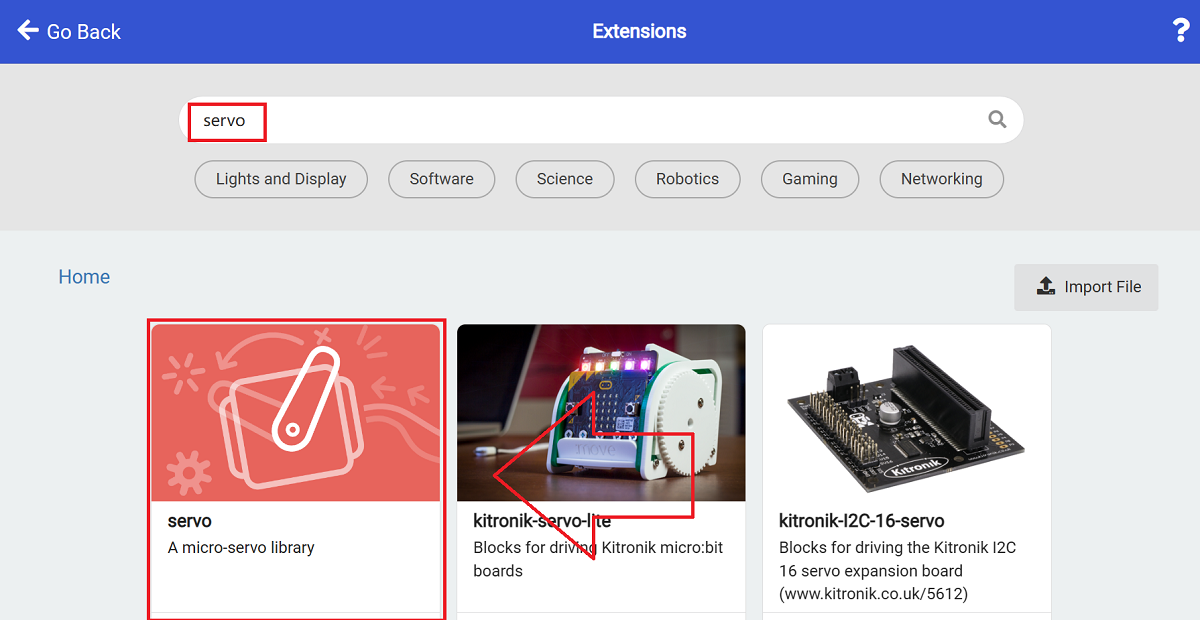The image size is (1200, 620).
Task: Filter by Networking category
Action: click(x=942, y=179)
